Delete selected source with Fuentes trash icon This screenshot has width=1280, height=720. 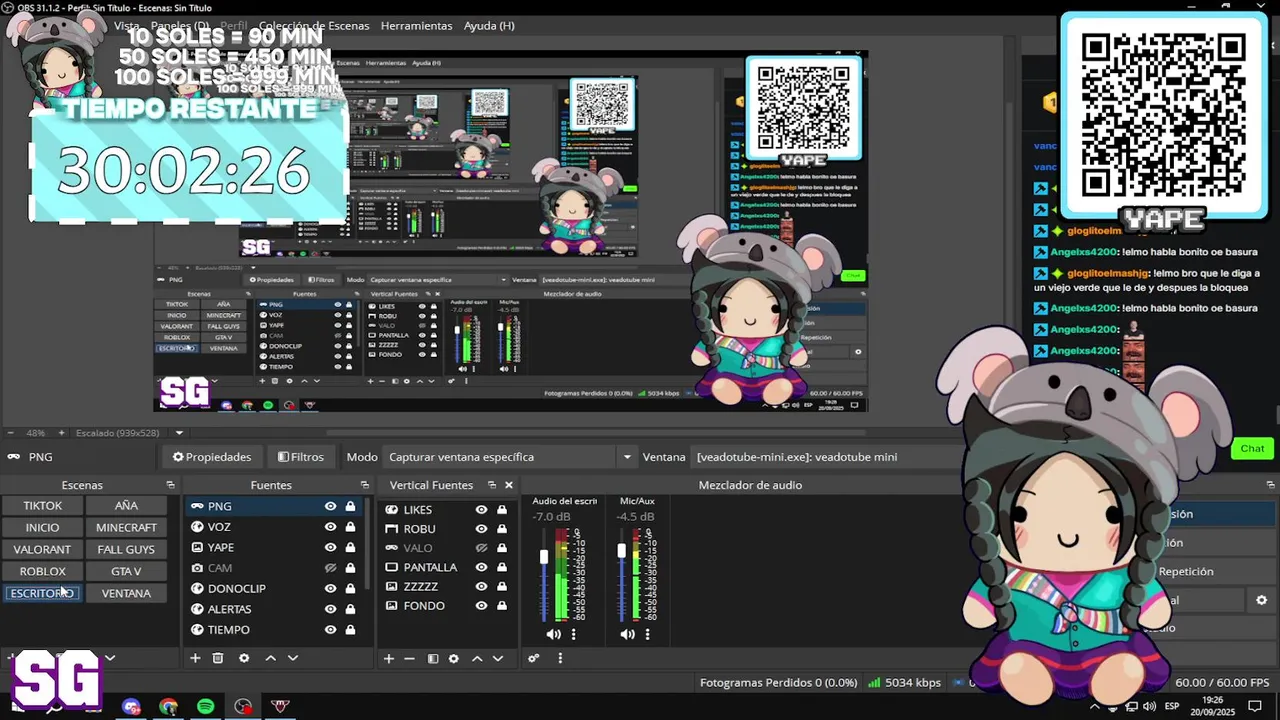pyautogui.click(x=218, y=658)
